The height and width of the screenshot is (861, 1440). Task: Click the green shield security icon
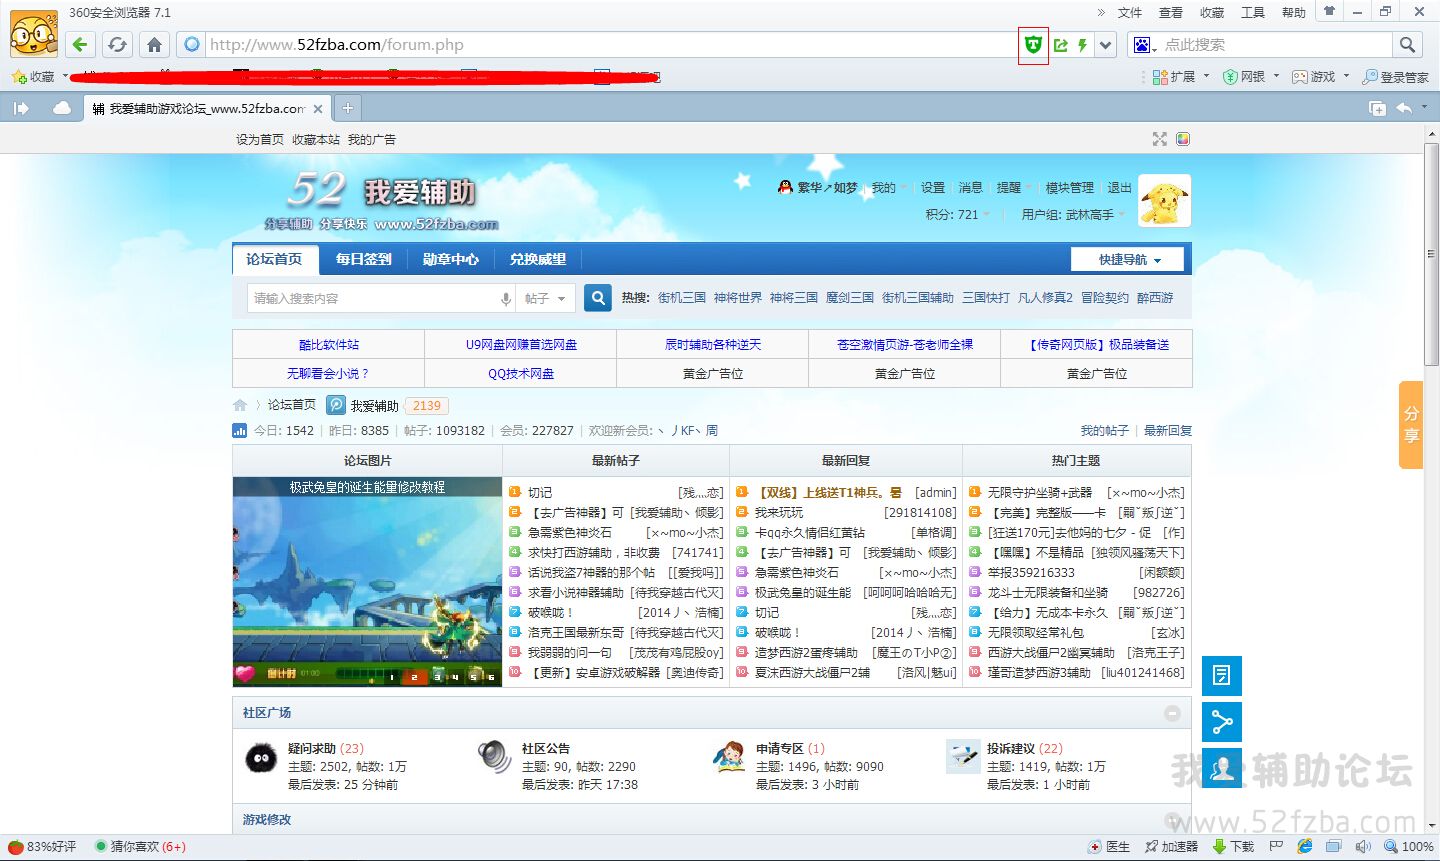(1033, 44)
